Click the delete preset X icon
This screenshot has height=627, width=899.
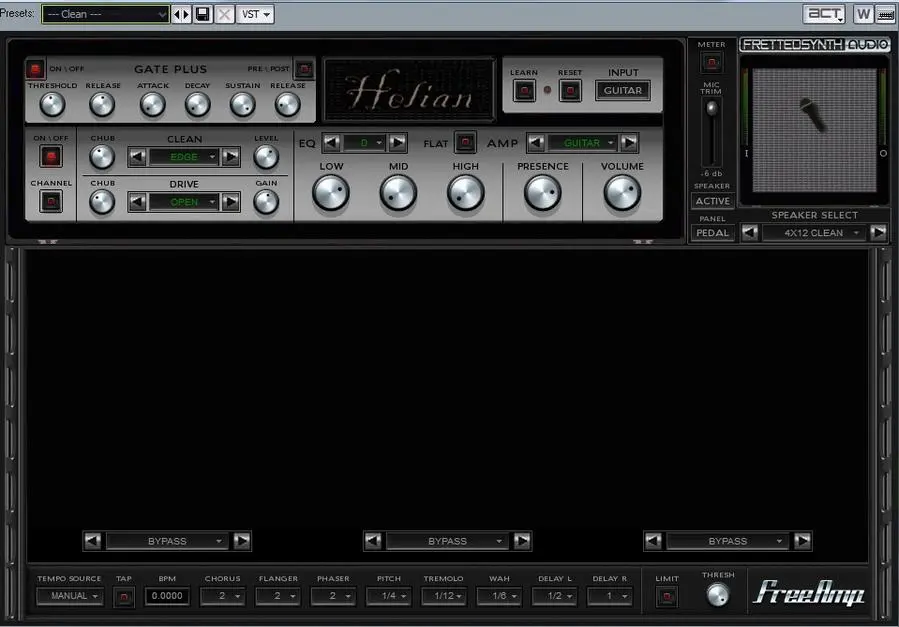[x=225, y=14]
